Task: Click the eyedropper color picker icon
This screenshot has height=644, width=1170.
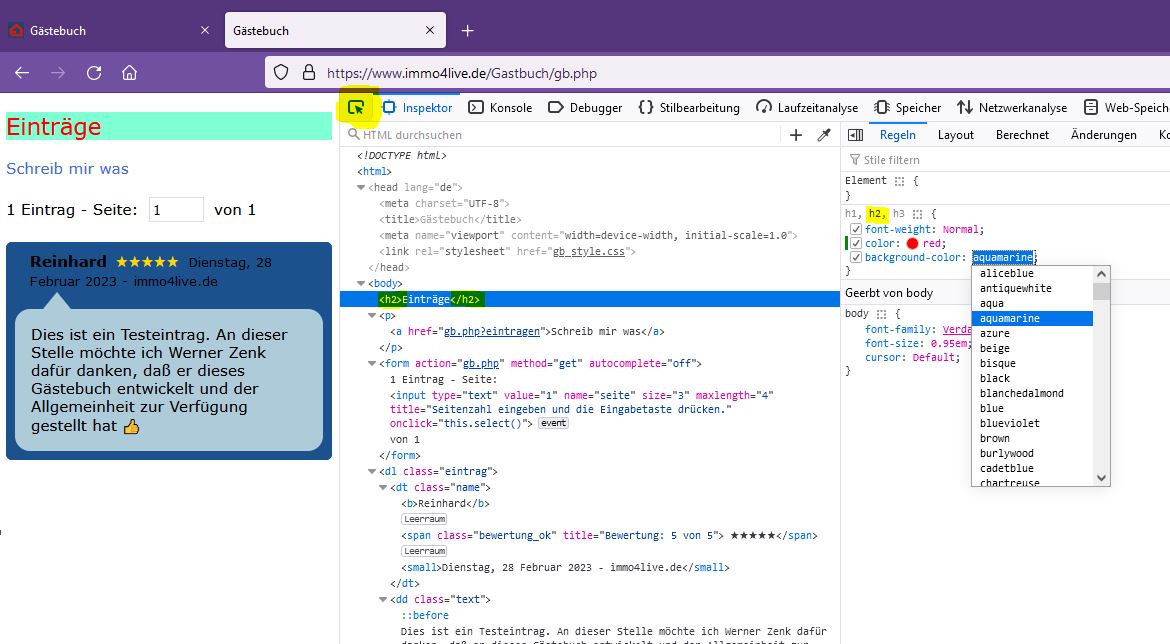Action: [824, 135]
